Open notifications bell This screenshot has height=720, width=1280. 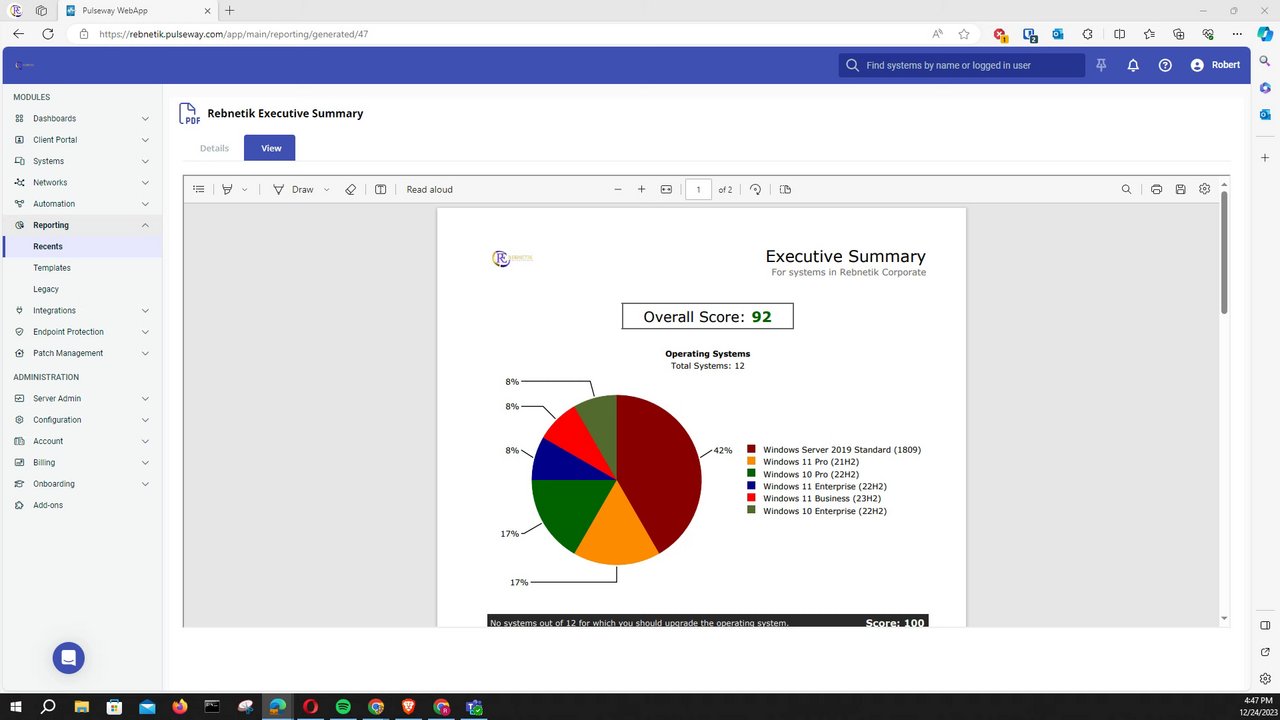click(x=1133, y=65)
